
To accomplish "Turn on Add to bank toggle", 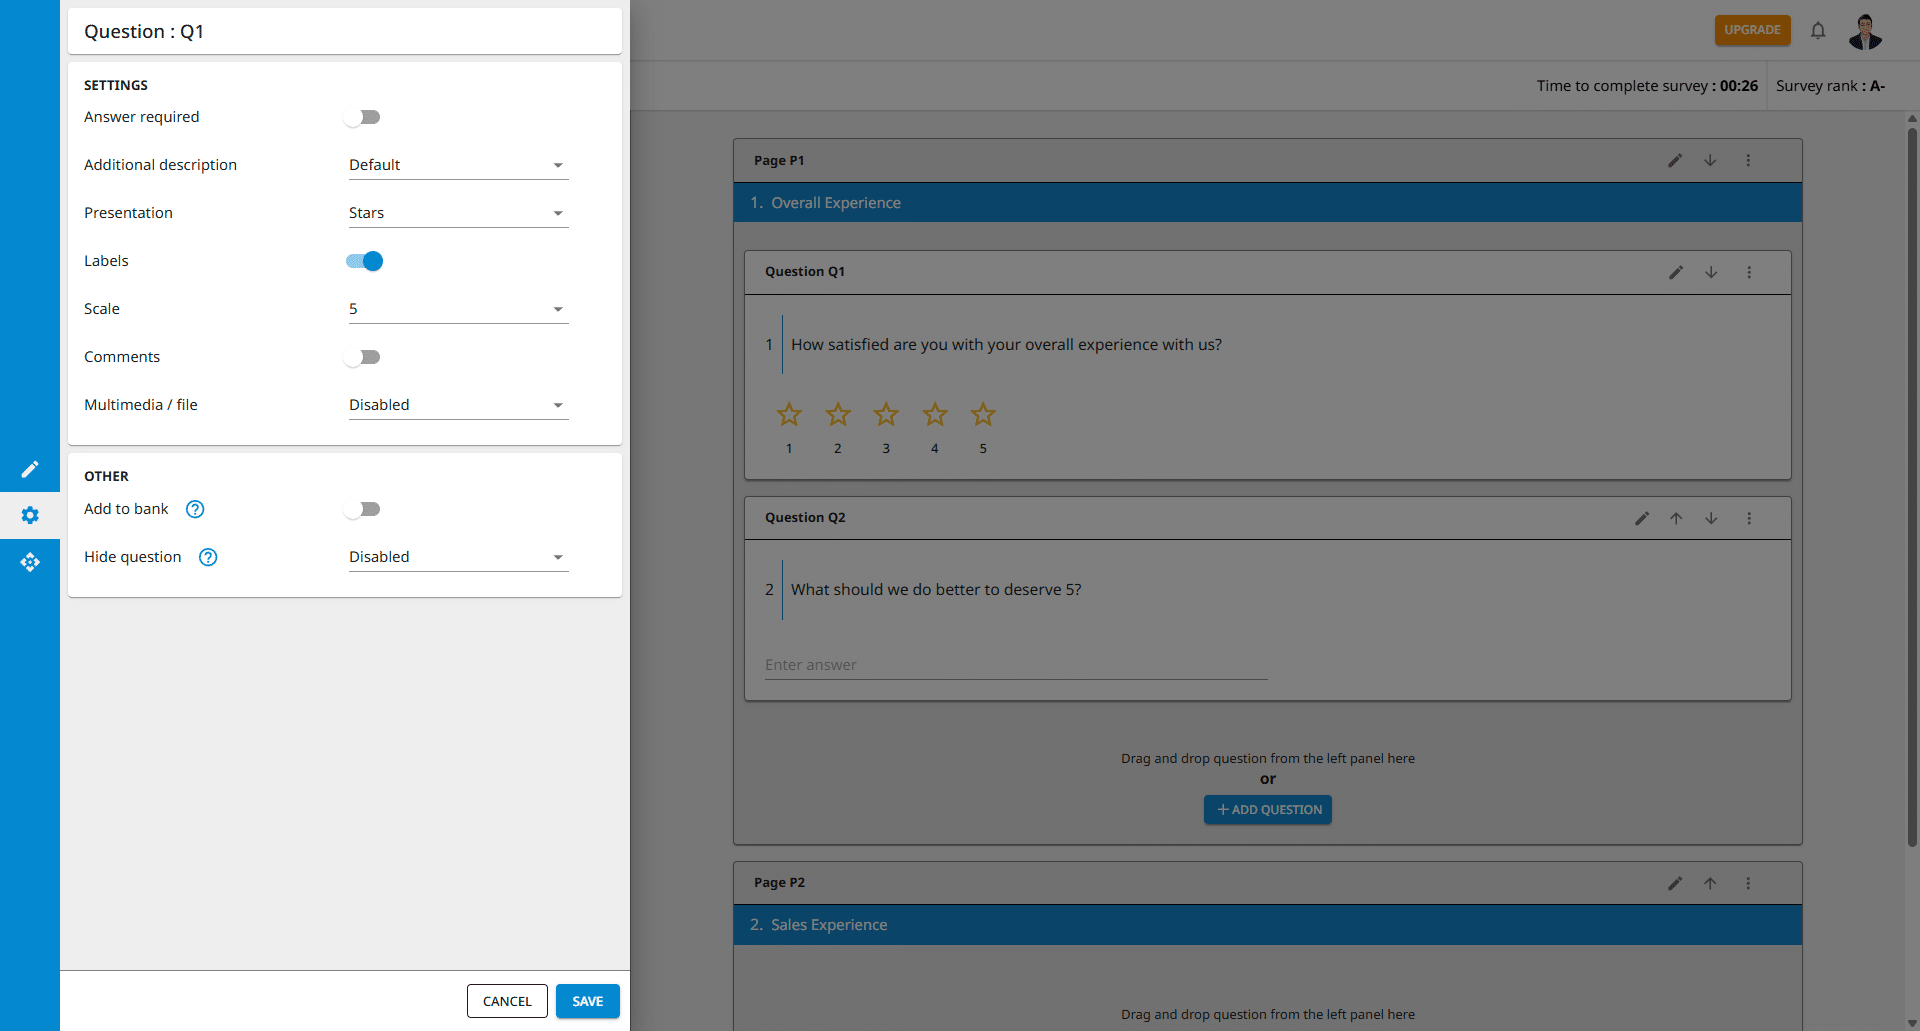I will tap(363, 509).
